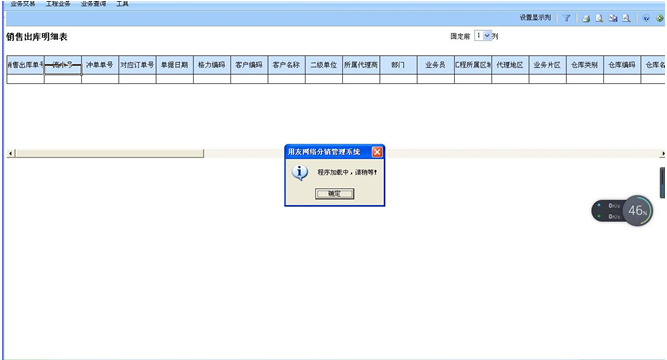Click the print preview page icon
The image size is (667, 360).
click(599, 18)
